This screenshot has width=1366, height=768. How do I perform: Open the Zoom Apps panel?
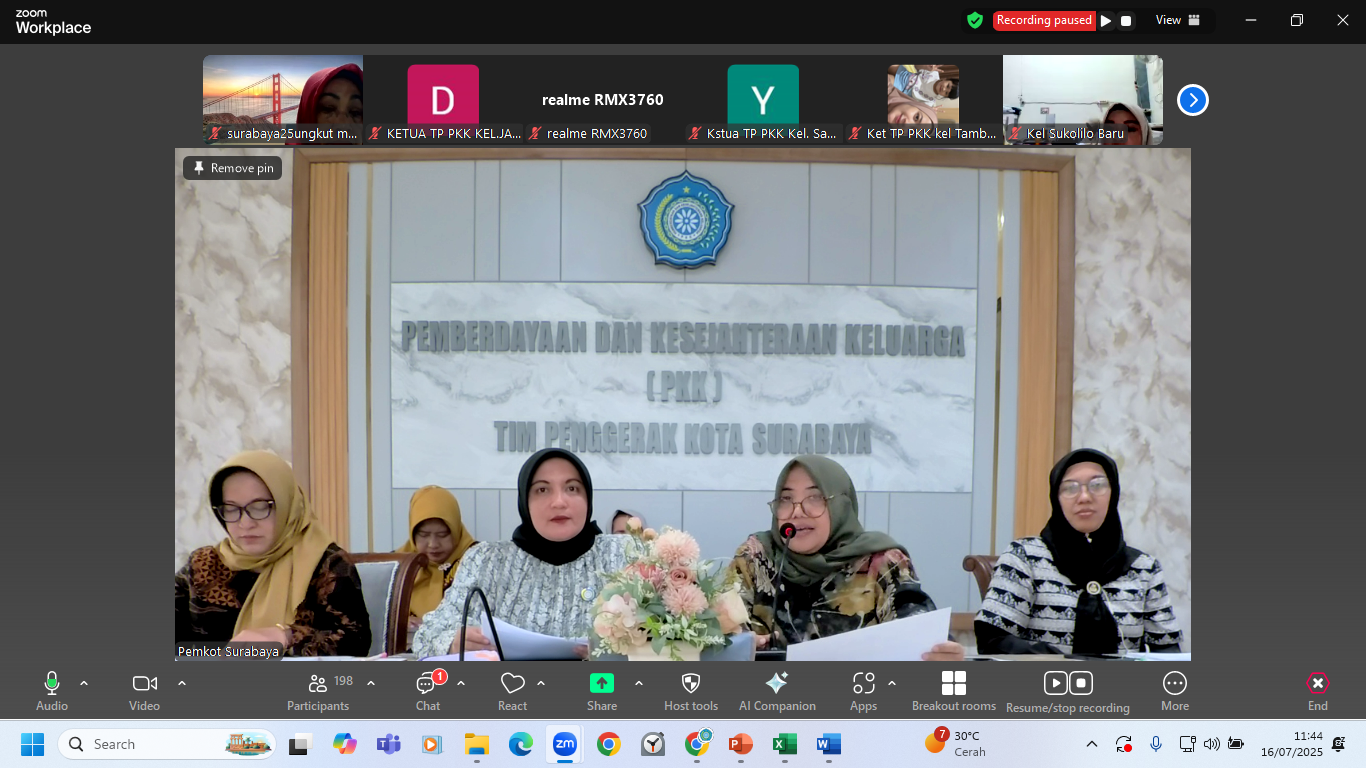pos(863,691)
